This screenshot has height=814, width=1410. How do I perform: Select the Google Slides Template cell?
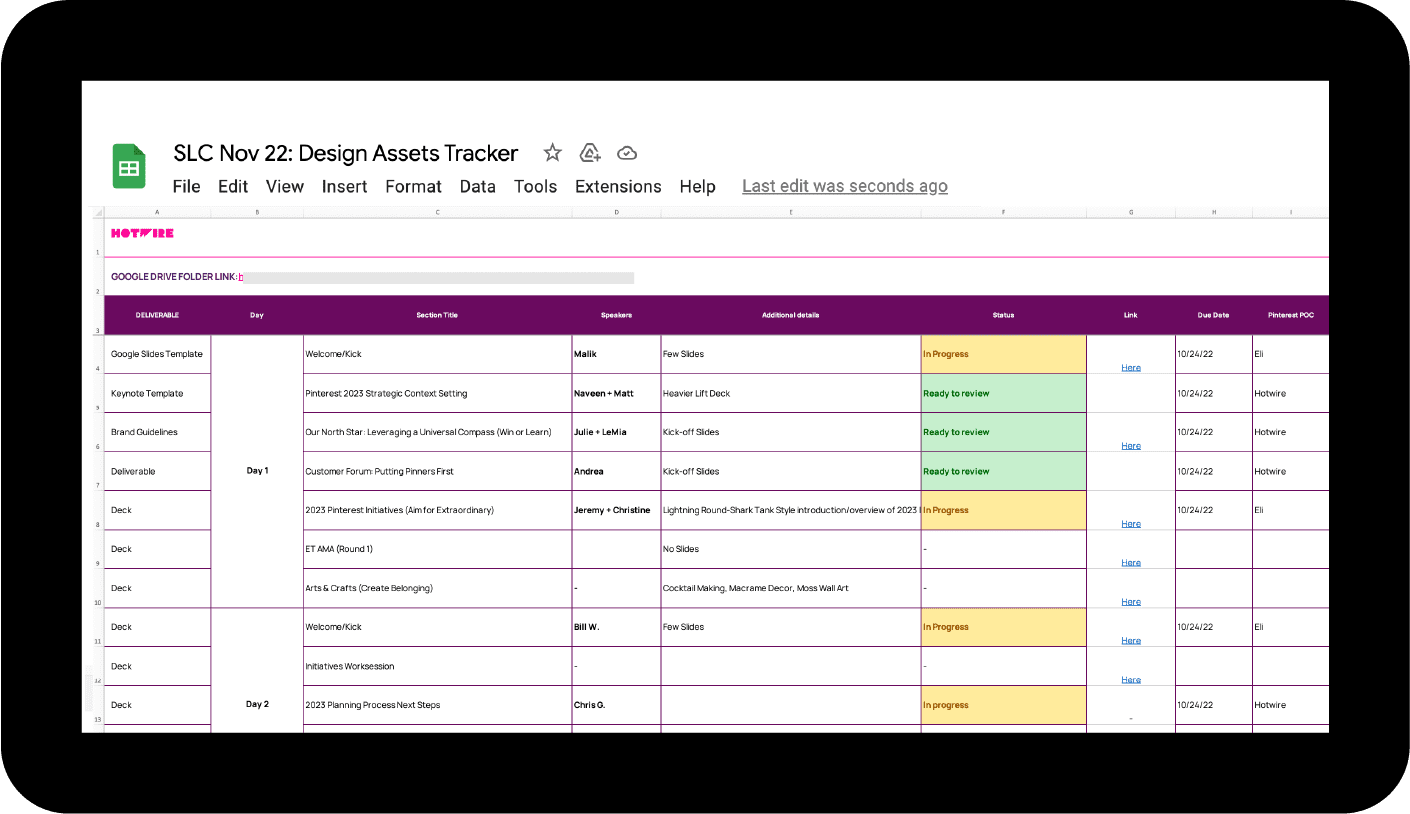point(157,354)
